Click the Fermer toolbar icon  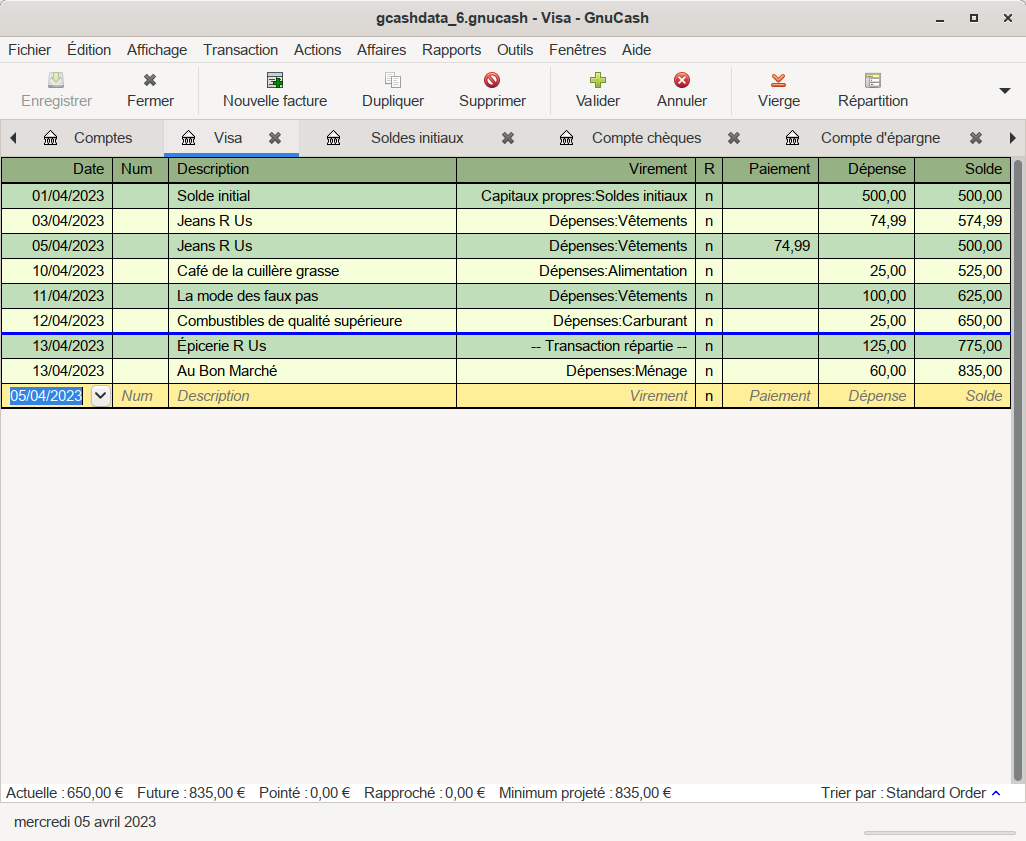[150, 80]
